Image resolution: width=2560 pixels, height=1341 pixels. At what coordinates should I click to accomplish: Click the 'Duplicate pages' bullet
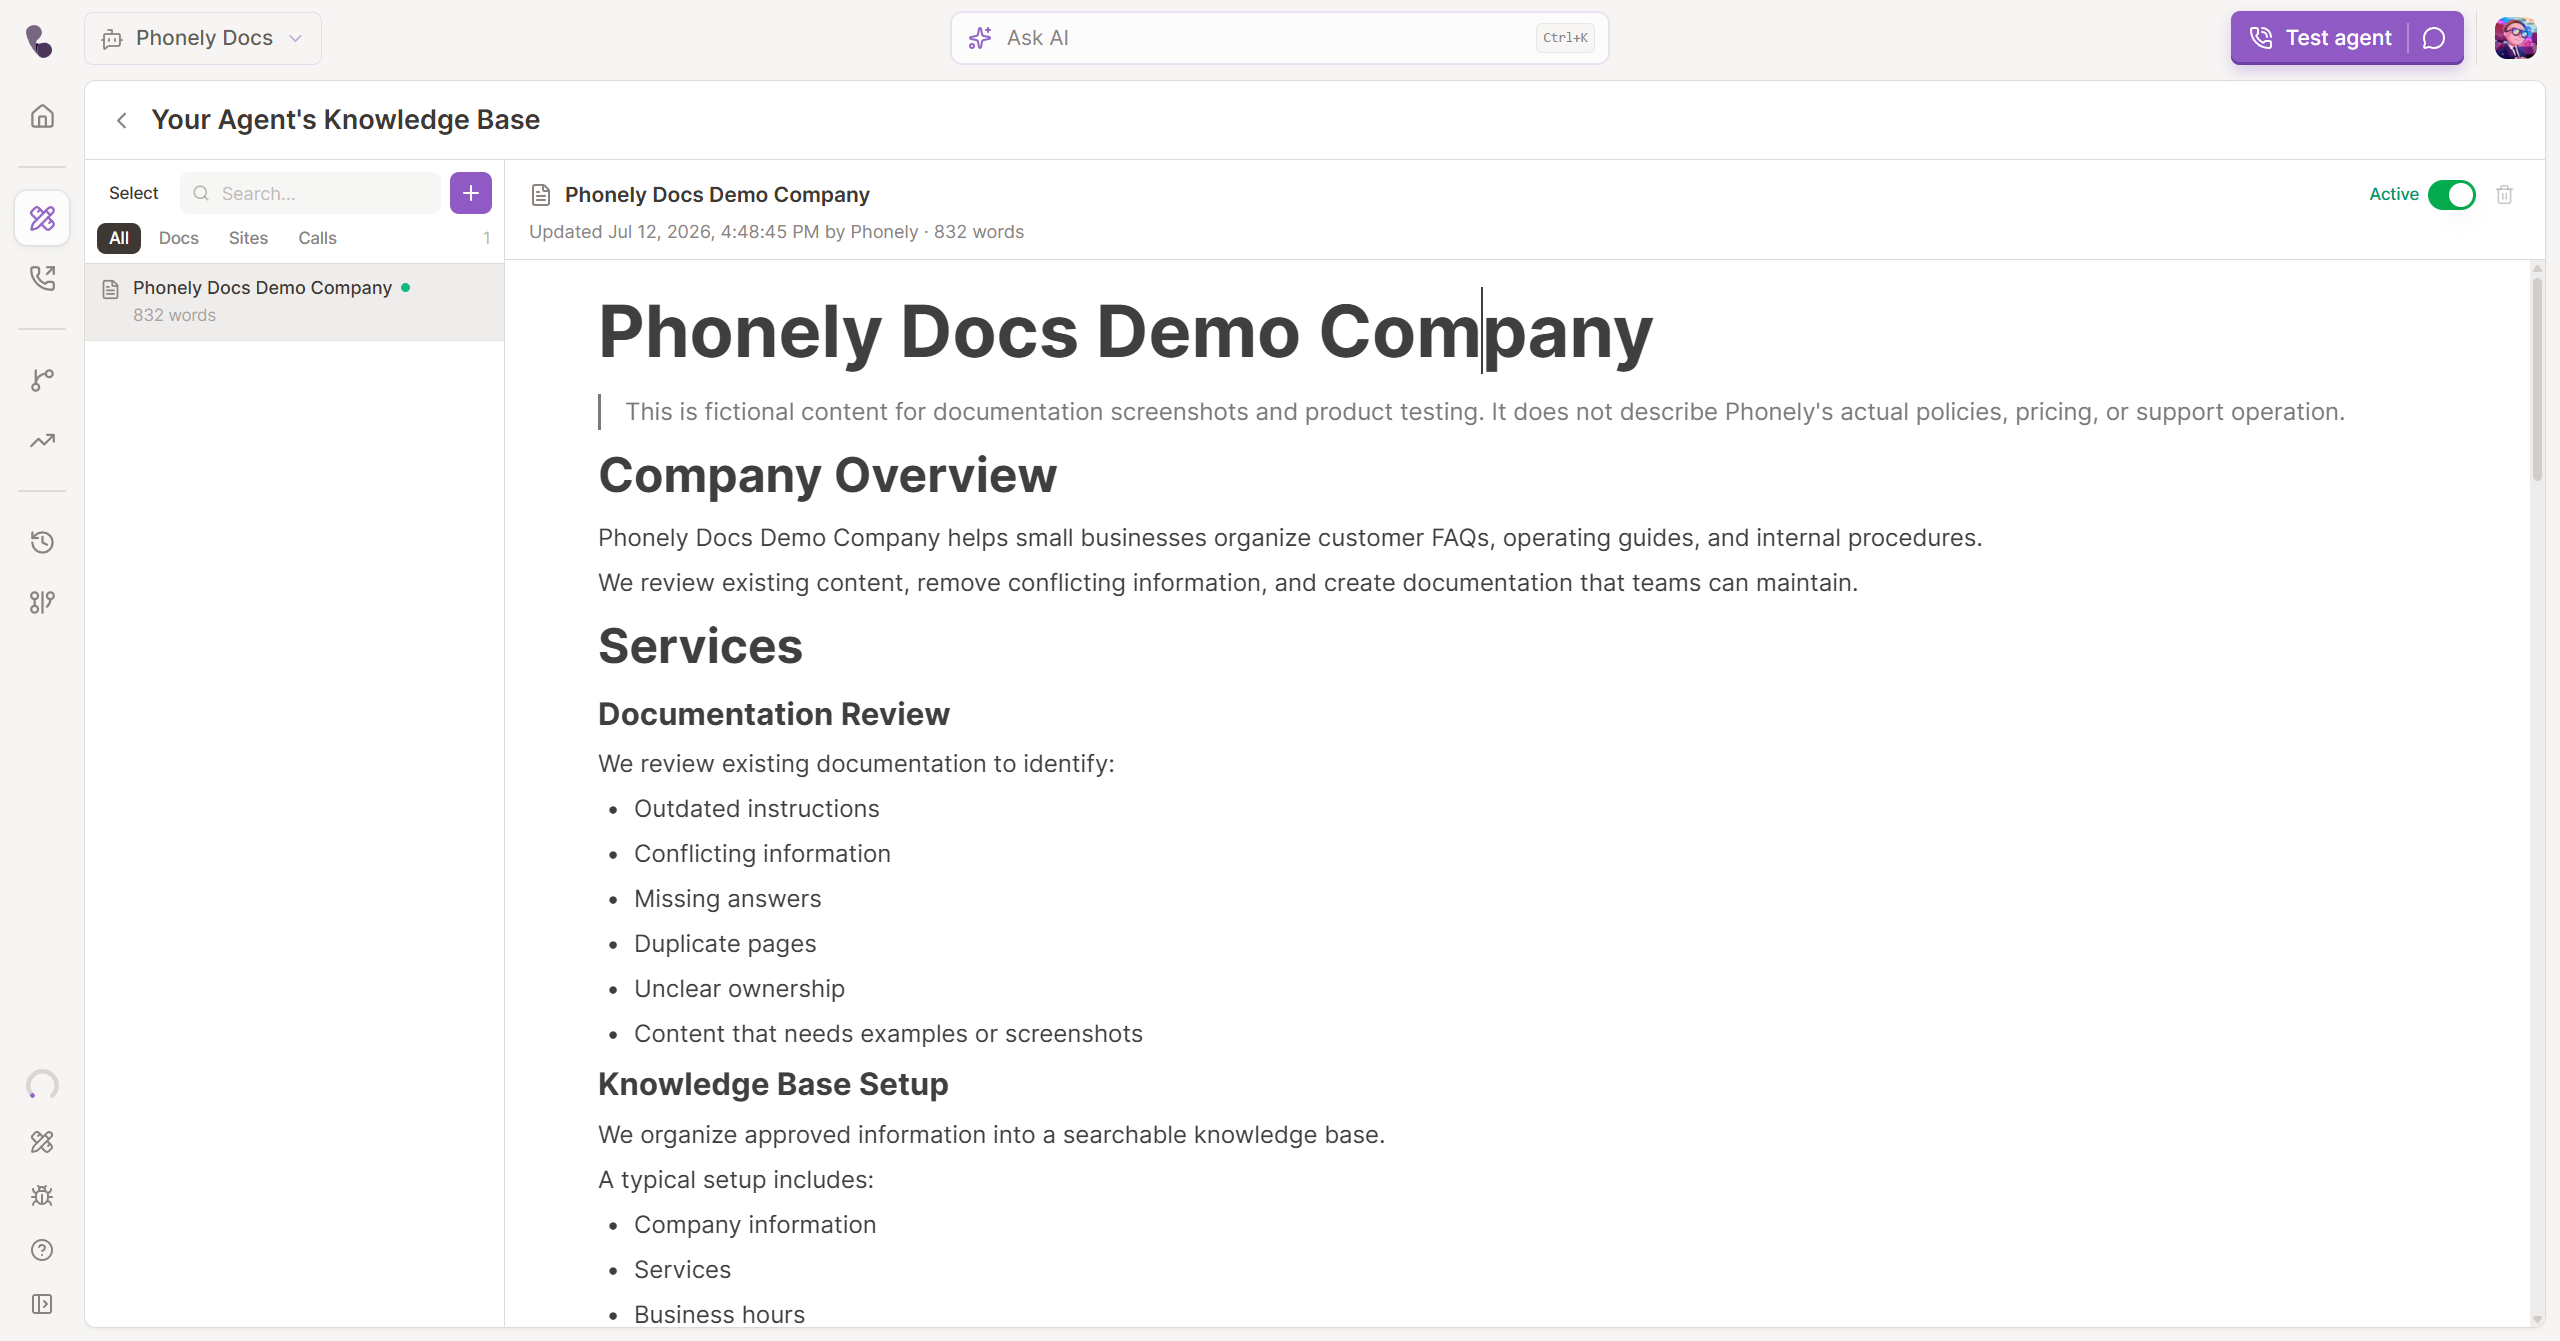725,944
